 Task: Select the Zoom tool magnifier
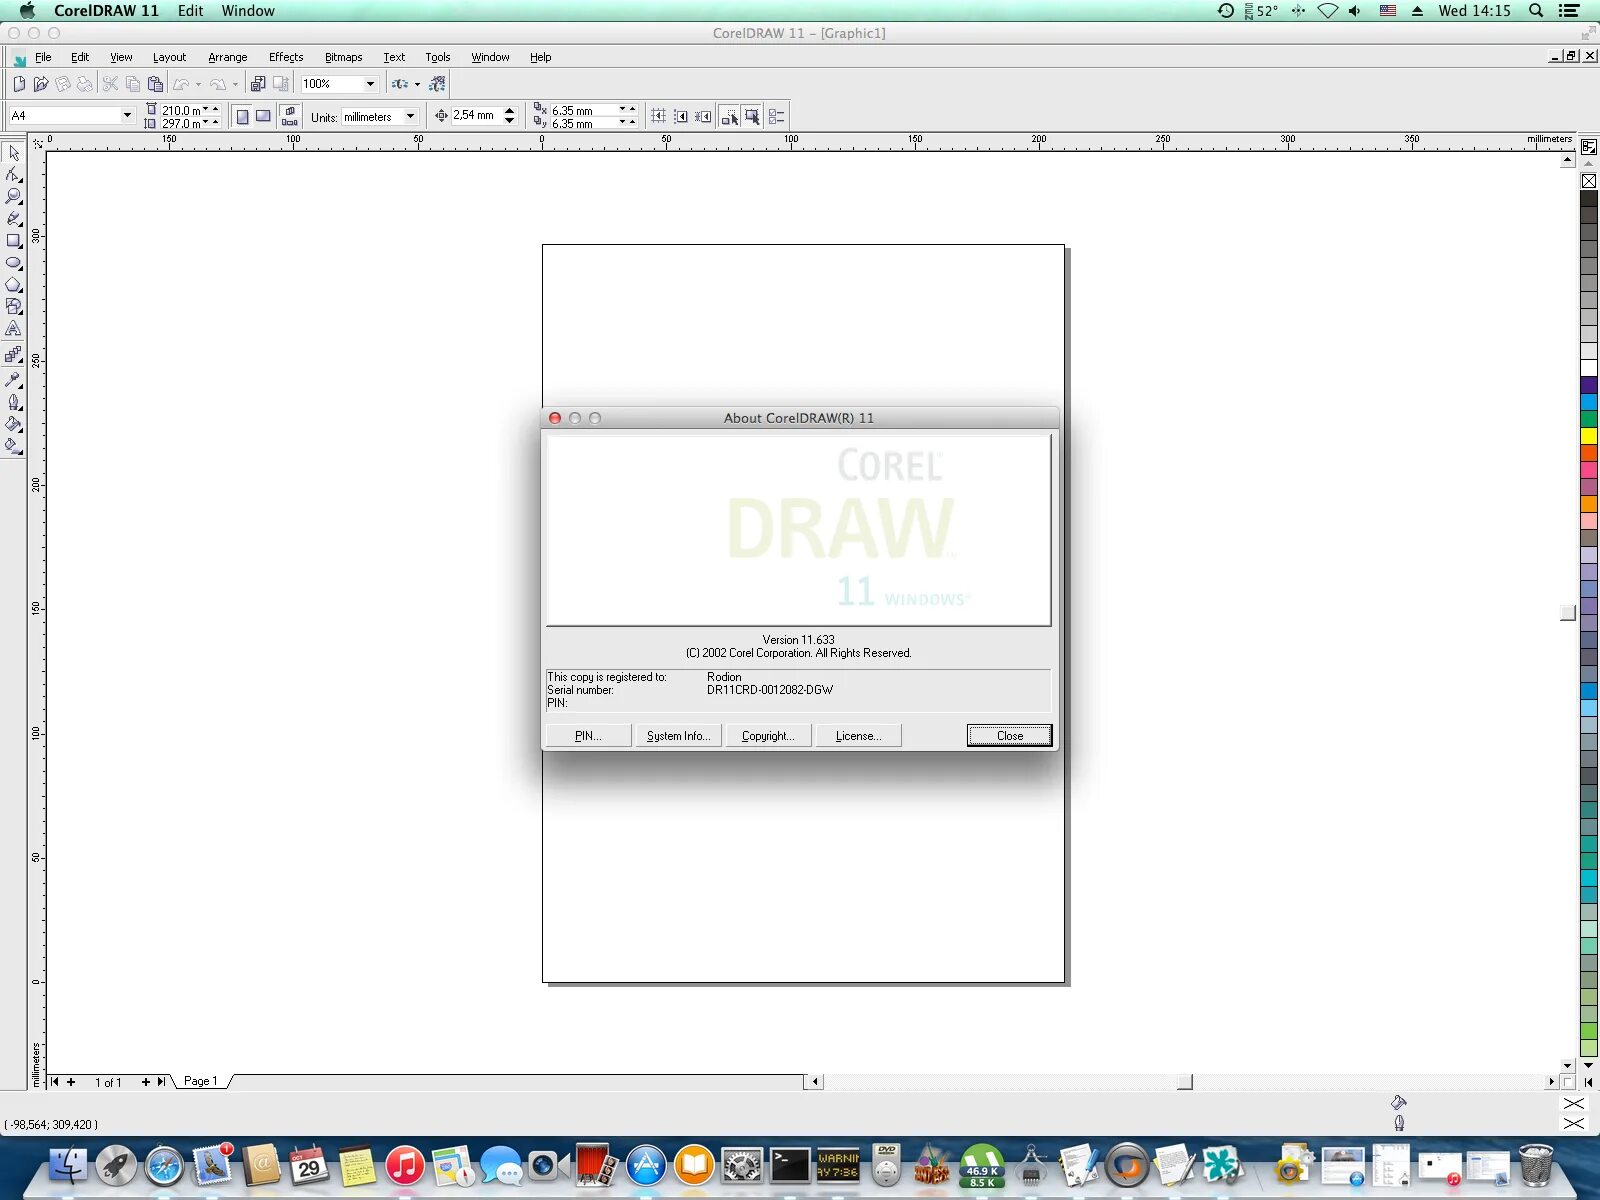click(14, 197)
